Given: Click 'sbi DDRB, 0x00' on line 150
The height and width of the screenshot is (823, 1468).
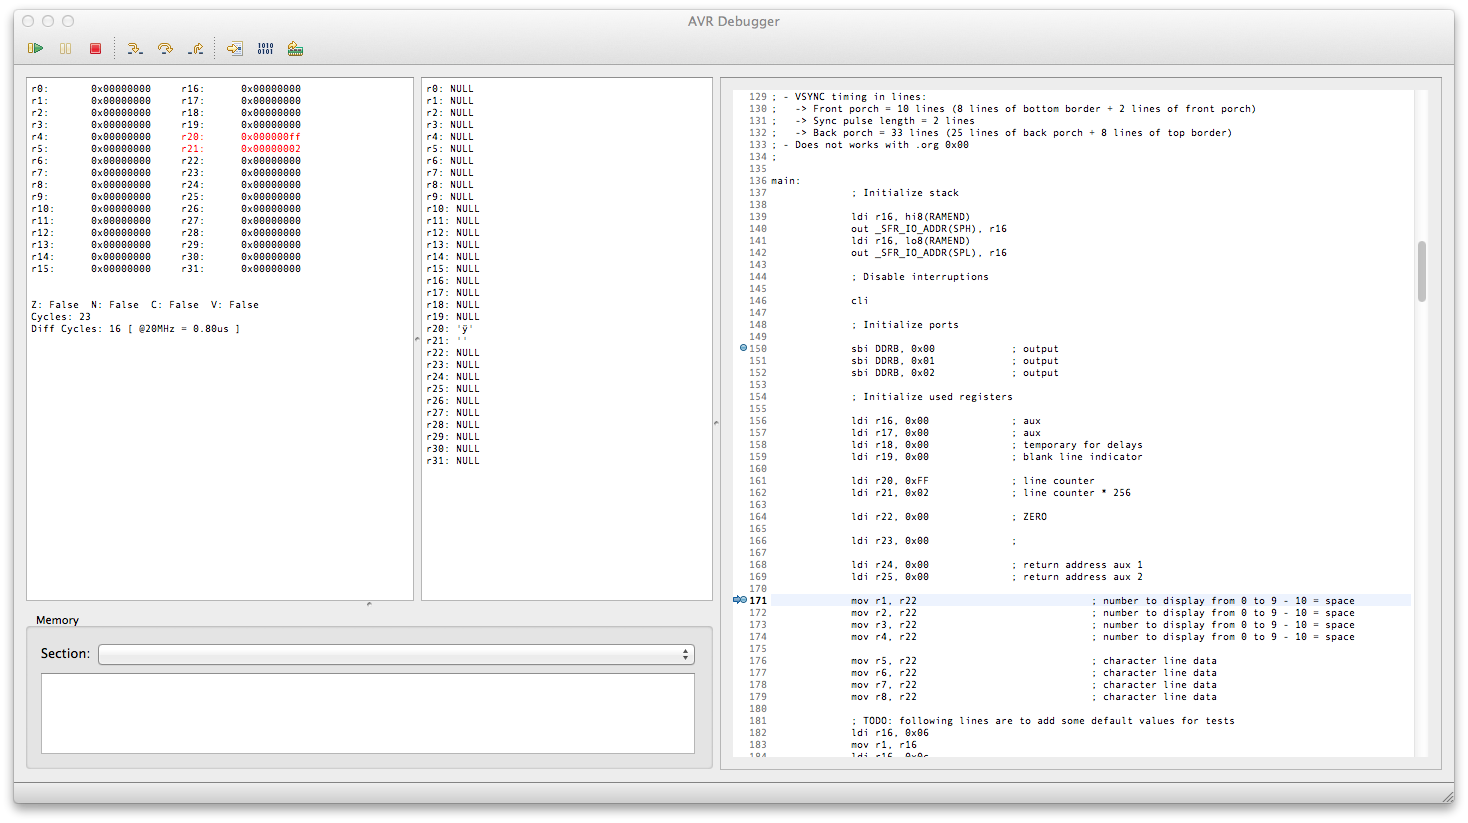Looking at the screenshot, I should pos(893,349).
